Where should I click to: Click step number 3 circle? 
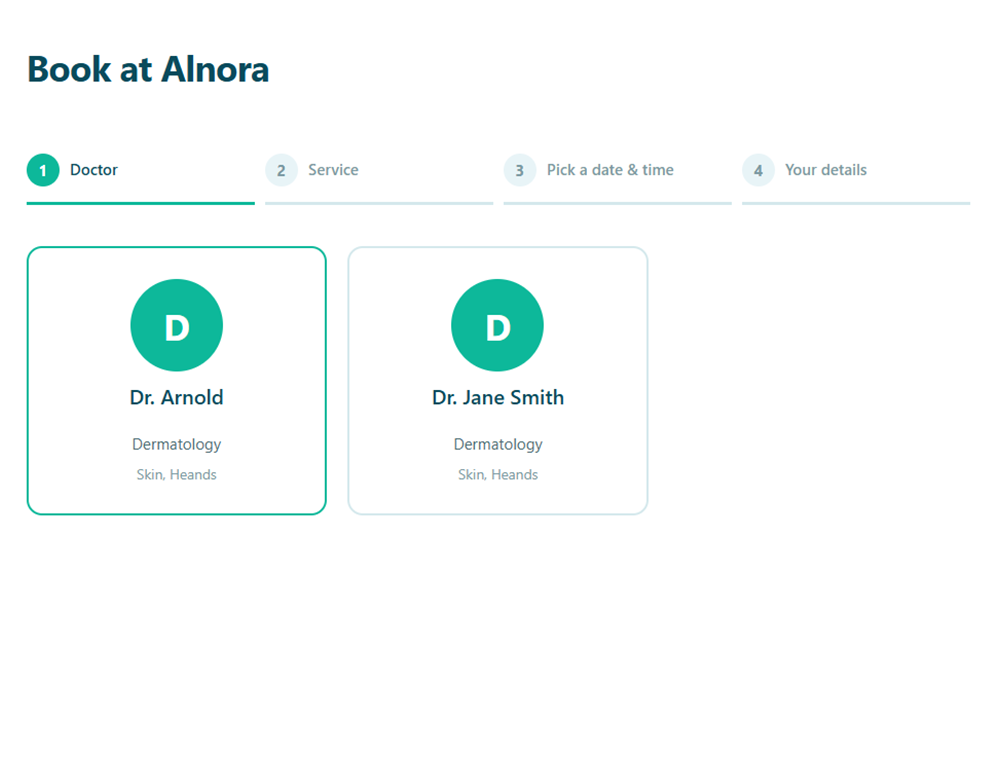520,170
